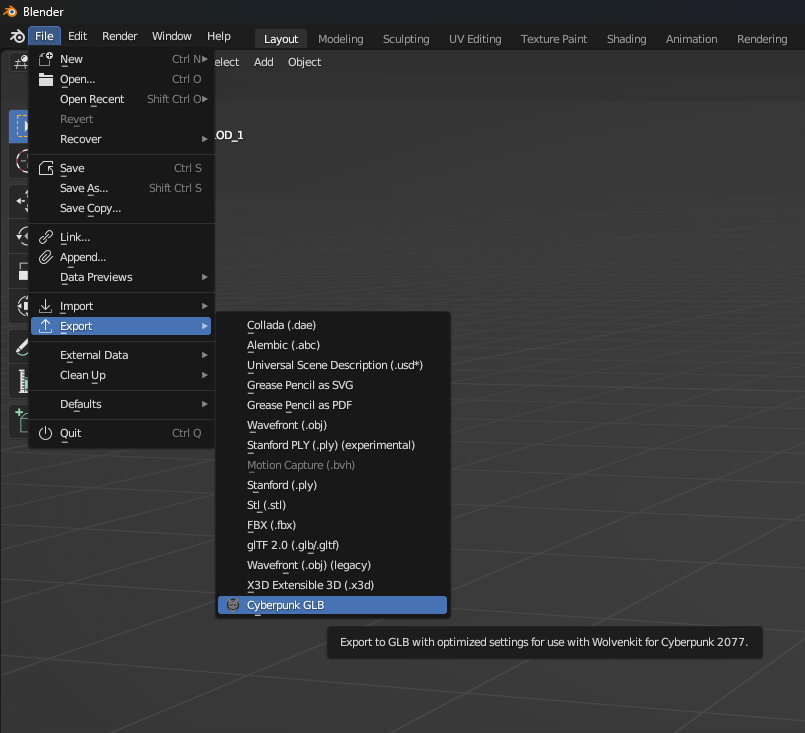Select Wavefront (.obj) export option

click(x=286, y=425)
